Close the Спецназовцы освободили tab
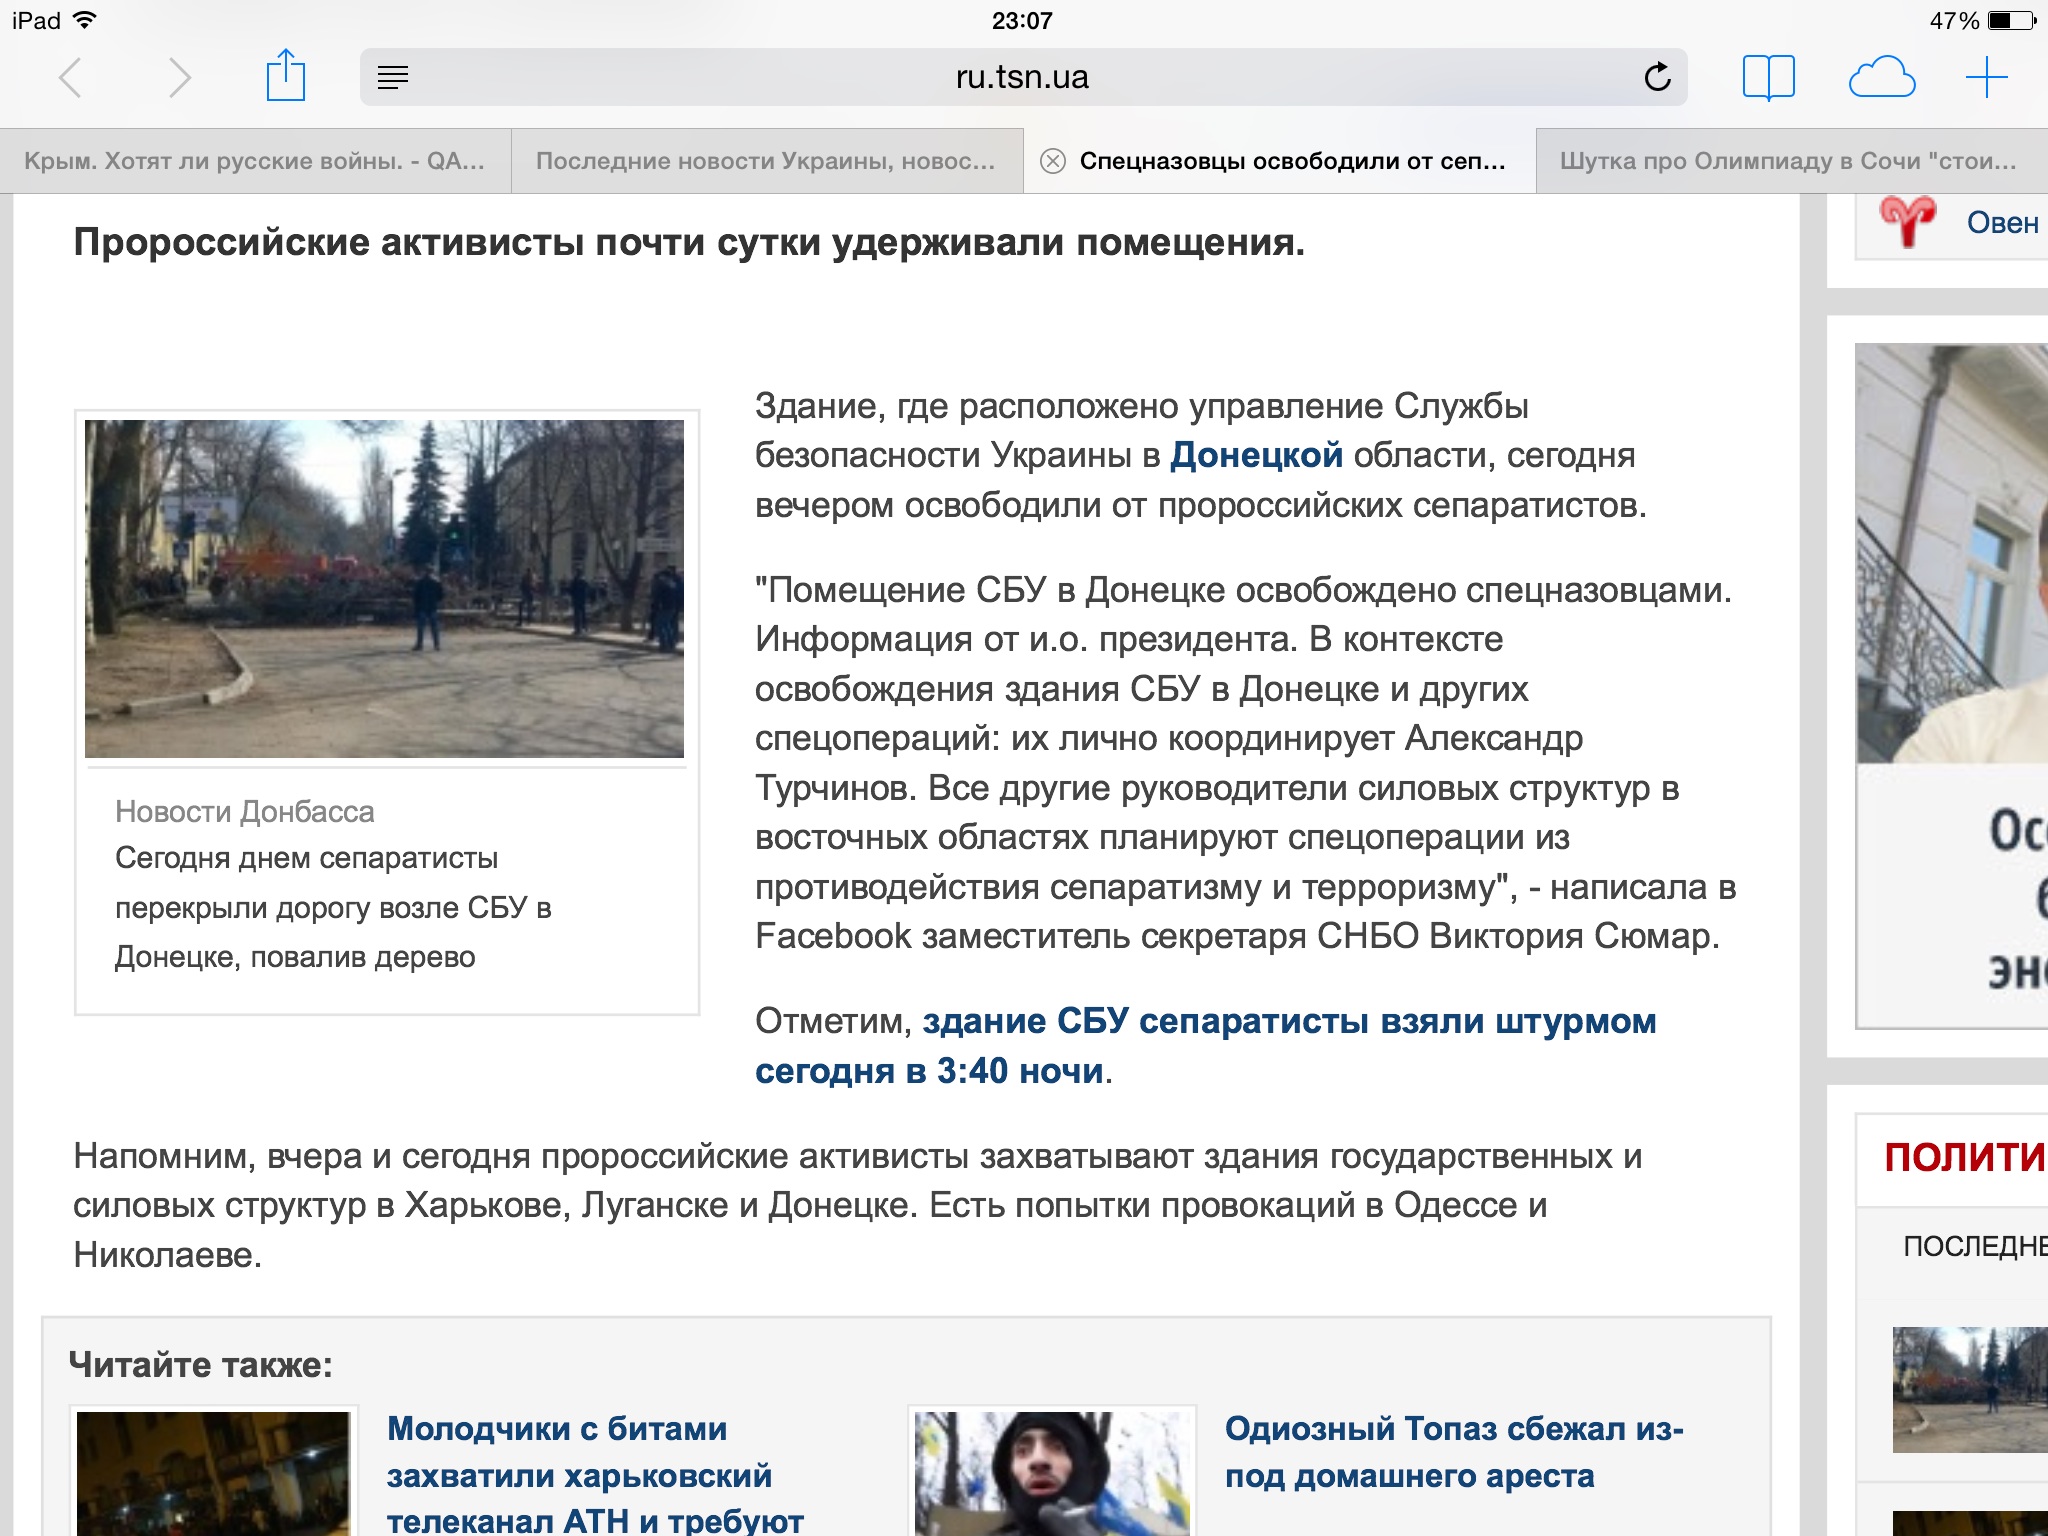 [x=1052, y=161]
